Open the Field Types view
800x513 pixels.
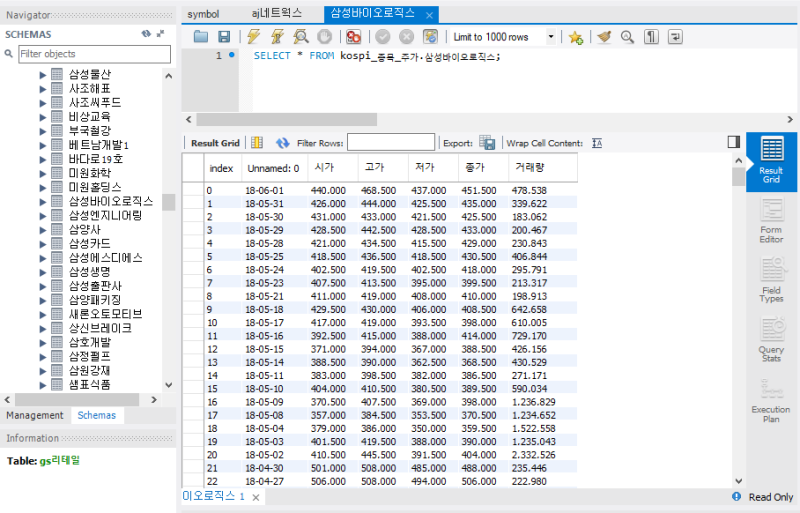[x=771, y=280]
